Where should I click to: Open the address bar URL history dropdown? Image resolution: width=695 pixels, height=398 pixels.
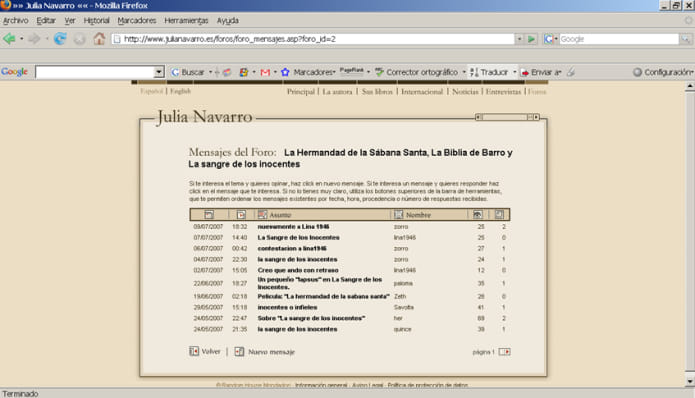point(519,39)
